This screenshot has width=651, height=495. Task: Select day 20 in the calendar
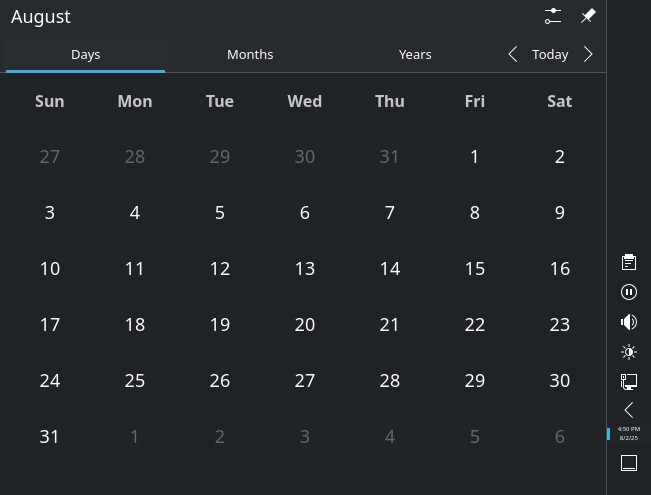point(304,325)
